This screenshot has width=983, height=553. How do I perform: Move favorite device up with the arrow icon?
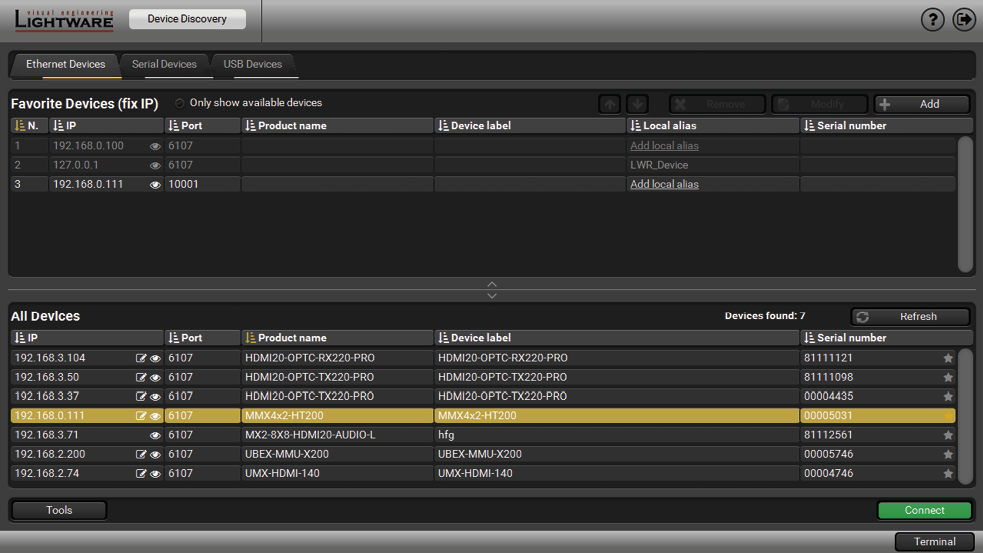click(x=609, y=104)
